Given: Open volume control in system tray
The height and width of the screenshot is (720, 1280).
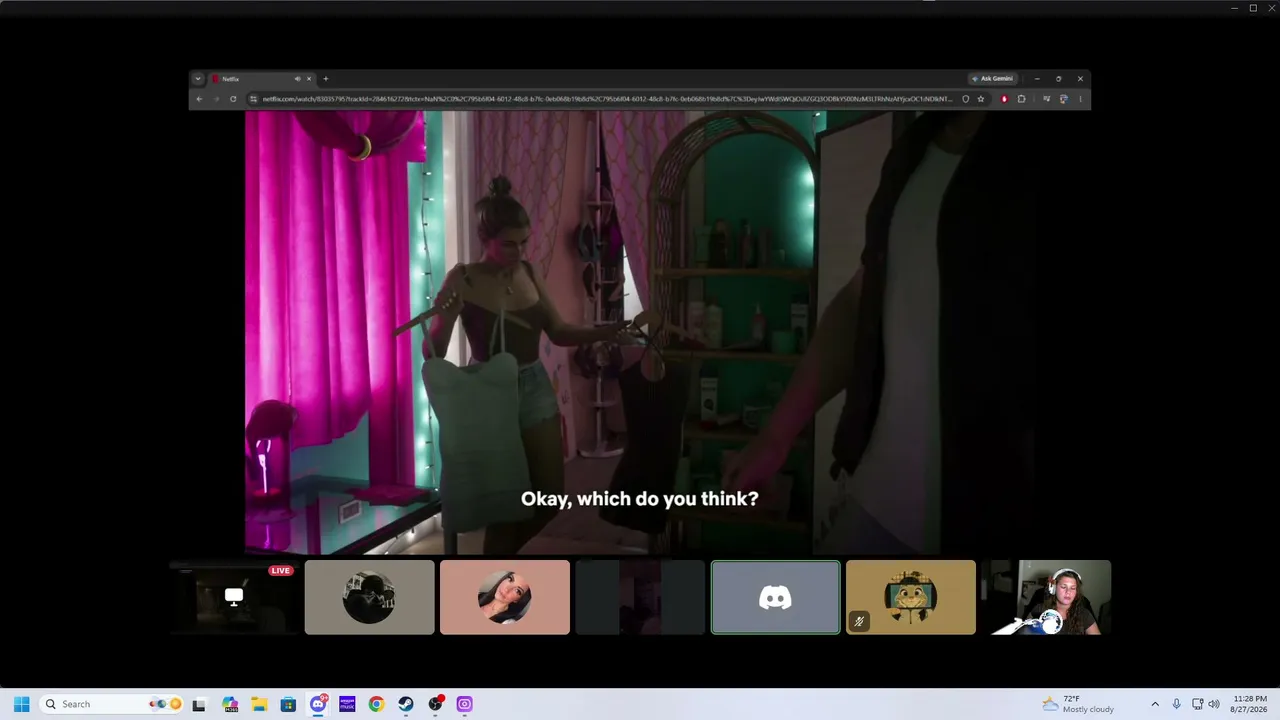Looking at the screenshot, I should click(1214, 704).
